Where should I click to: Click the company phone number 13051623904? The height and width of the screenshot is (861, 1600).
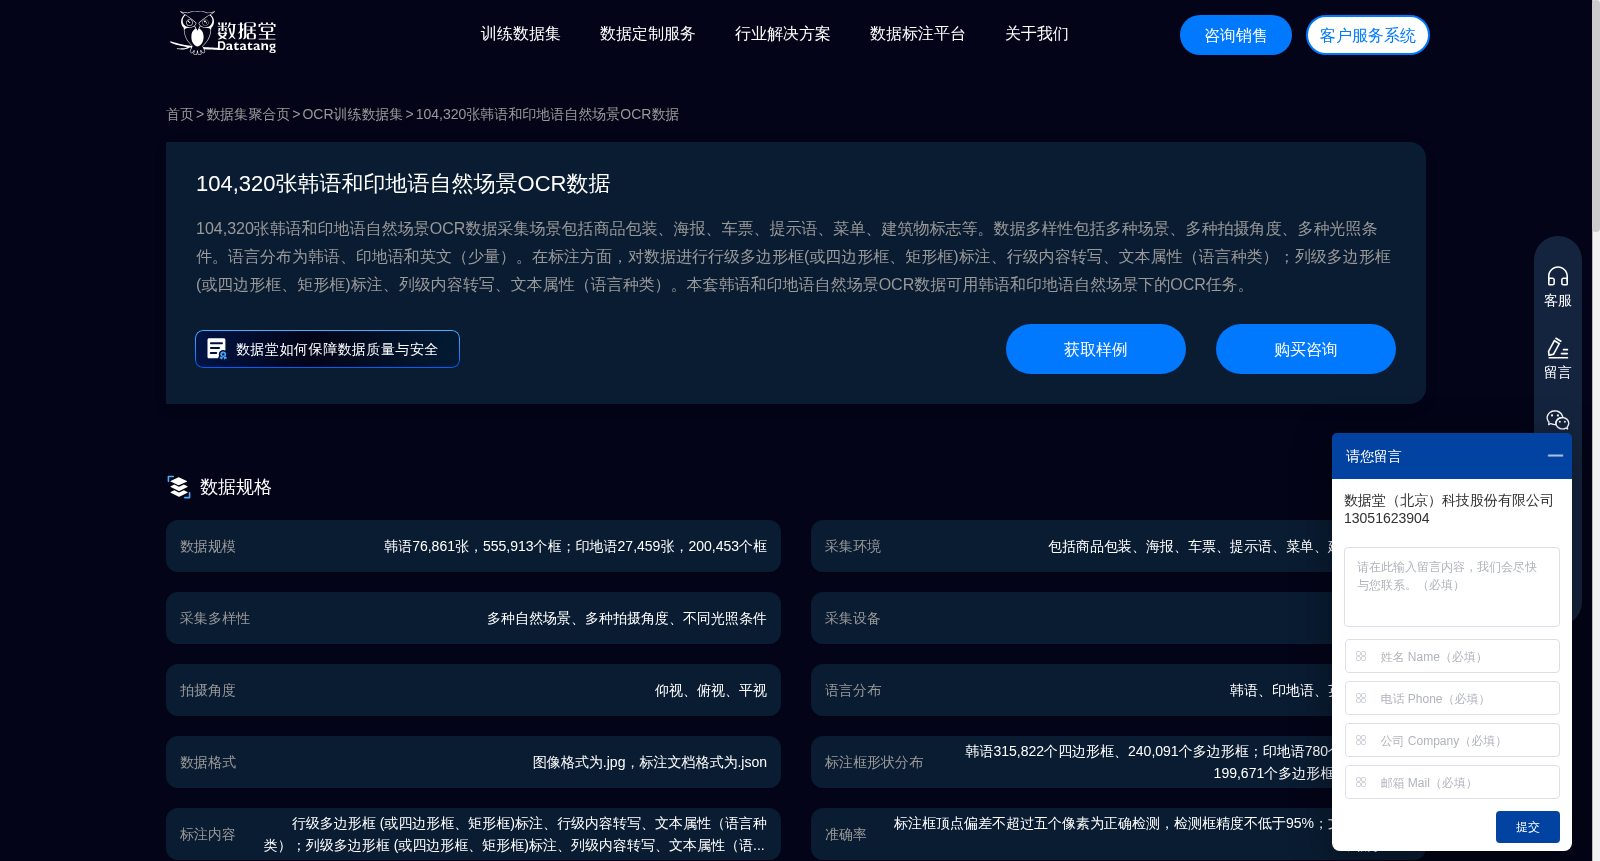point(1386,518)
